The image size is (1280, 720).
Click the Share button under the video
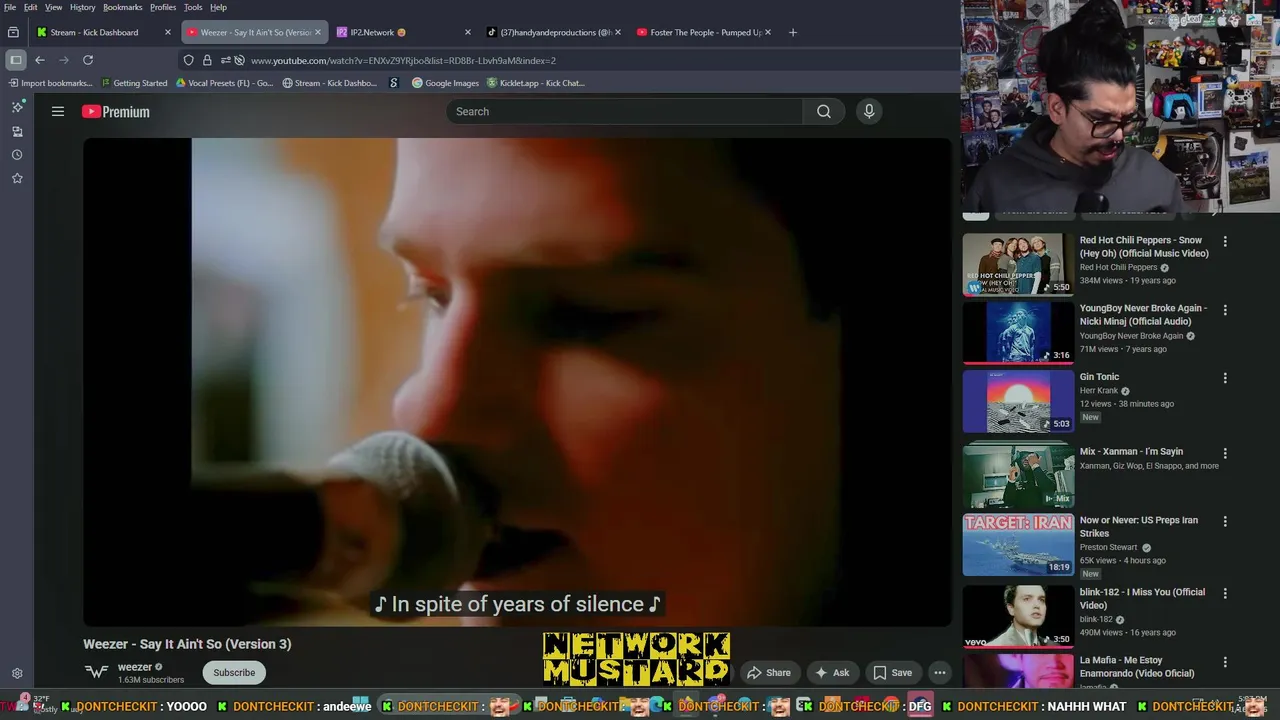pos(769,673)
